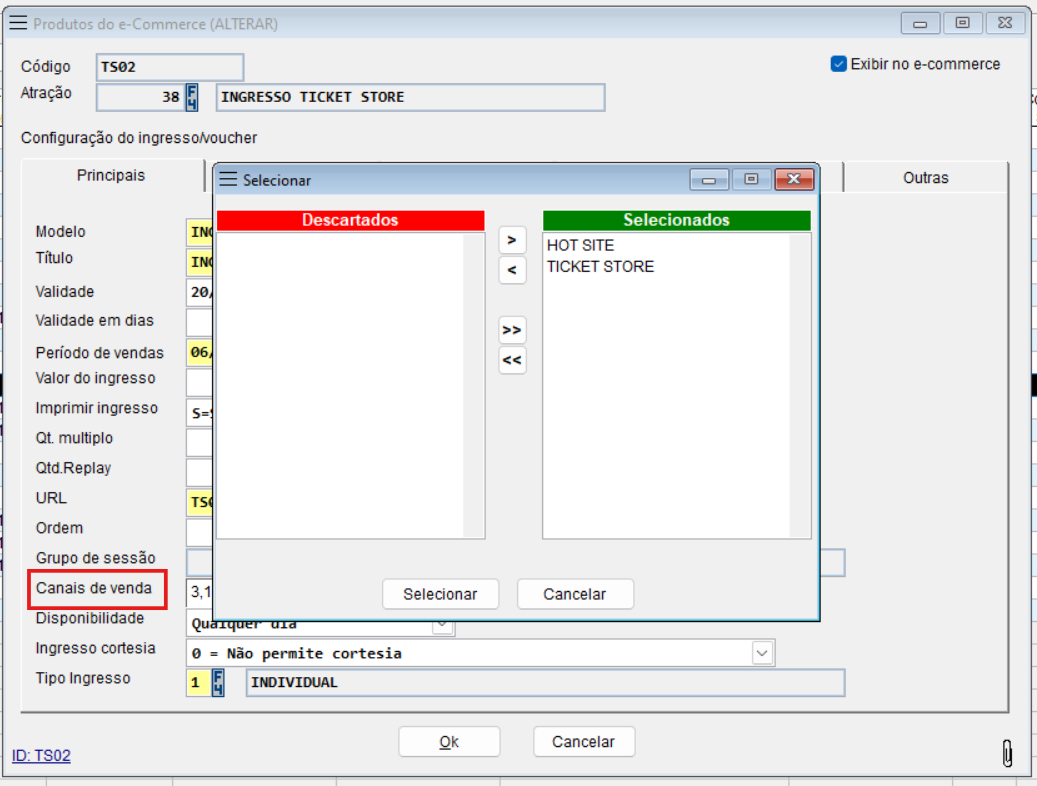
Task: Expand the Disponibilidade dropdown
Action: click(442, 626)
